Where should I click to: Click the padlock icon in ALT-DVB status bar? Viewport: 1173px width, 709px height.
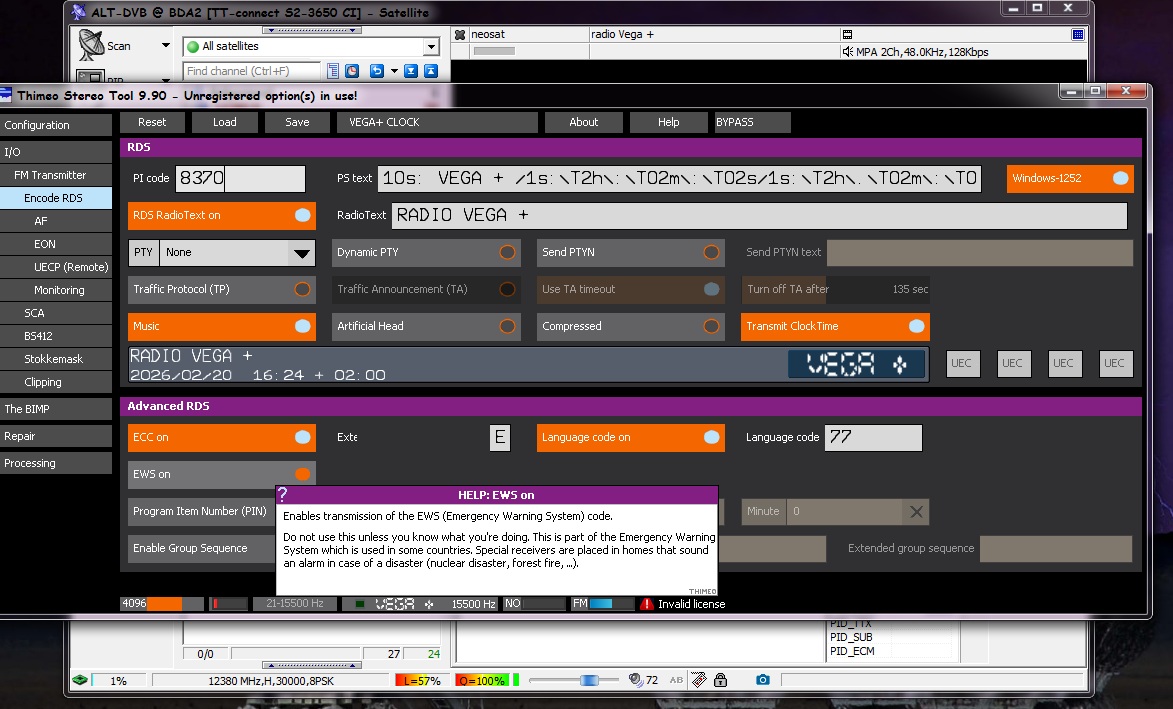[720, 679]
